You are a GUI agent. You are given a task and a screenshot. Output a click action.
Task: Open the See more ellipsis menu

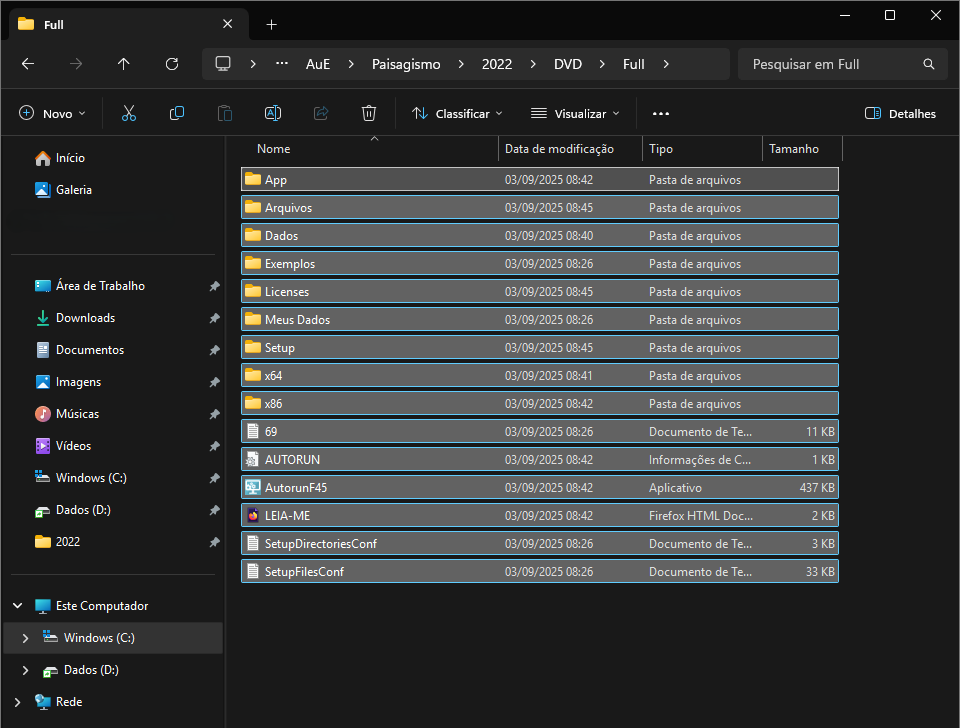(660, 114)
